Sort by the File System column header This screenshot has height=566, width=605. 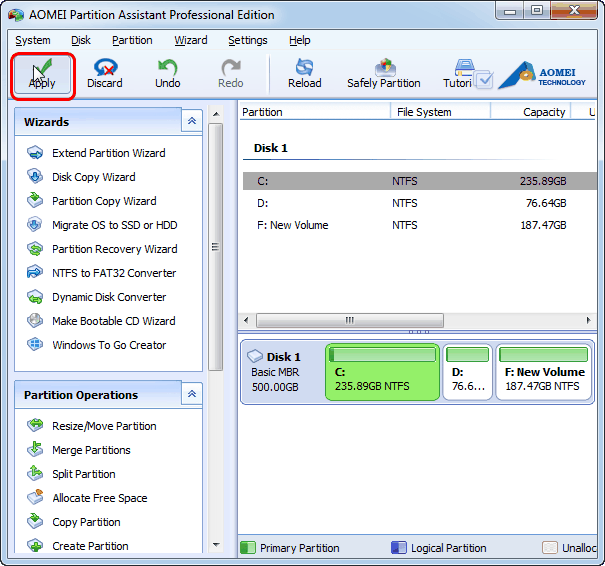click(440, 112)
